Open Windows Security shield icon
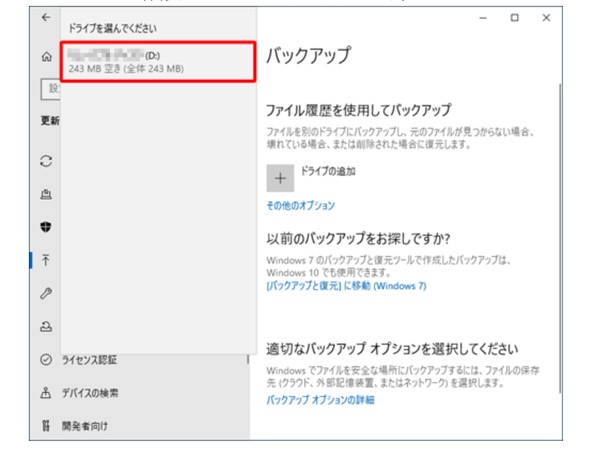Image resolution: width=610 pixels, height=450 pixels. 46,227
